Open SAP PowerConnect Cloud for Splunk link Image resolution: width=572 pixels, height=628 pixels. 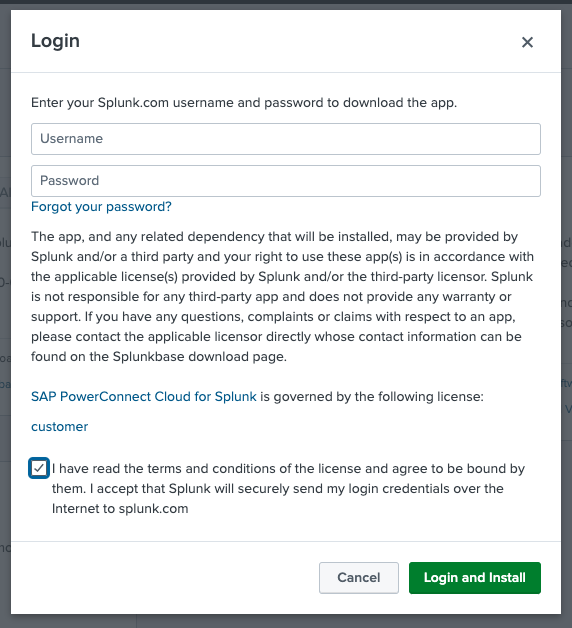pos(144,397)
